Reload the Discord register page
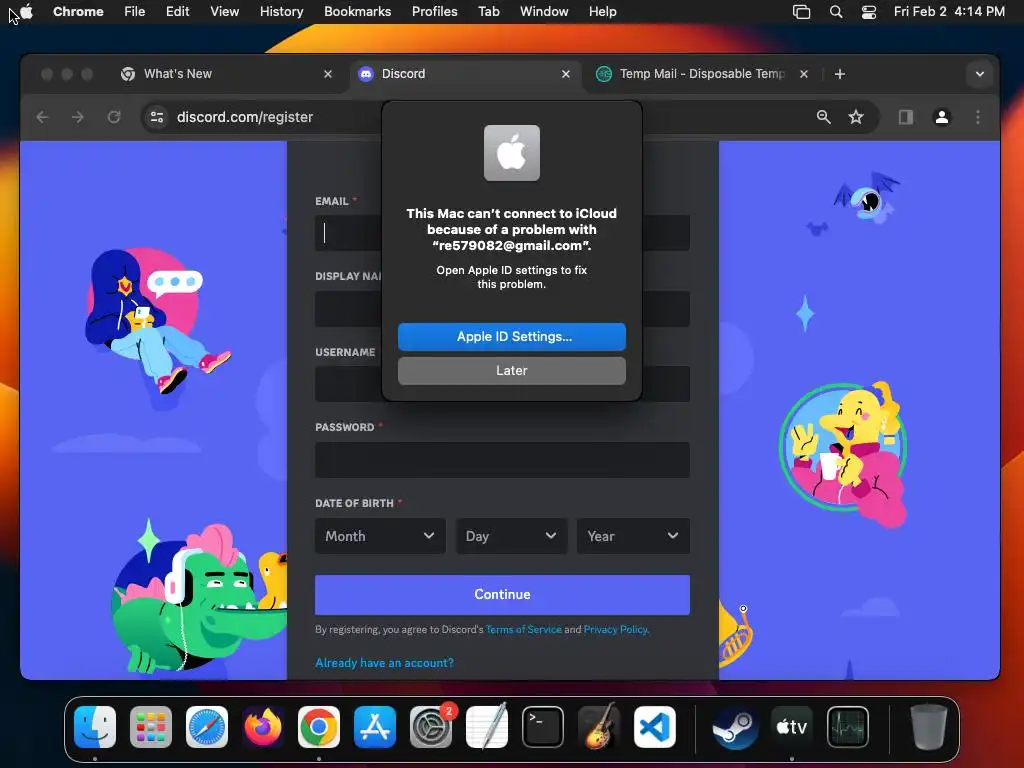Screen dimensions: 1024x768 [114, 117]
